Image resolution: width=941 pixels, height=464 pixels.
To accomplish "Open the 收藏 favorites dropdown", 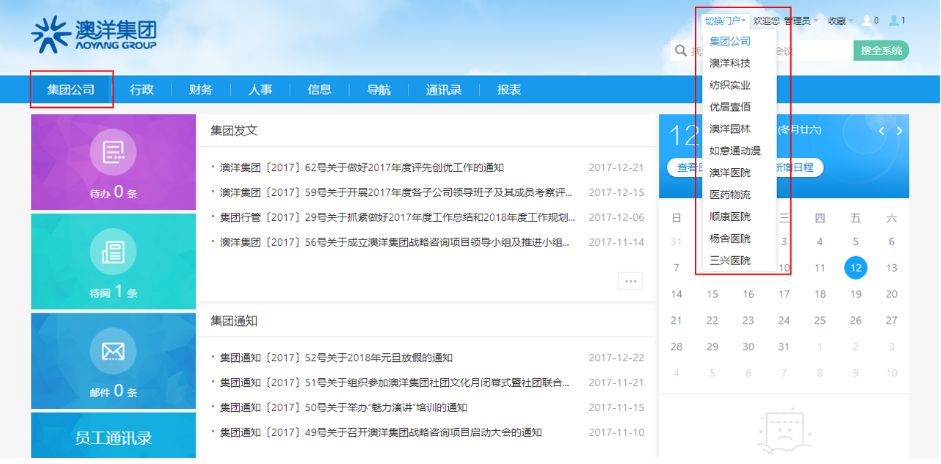I will pyautogui.click(x=841, y=21).
